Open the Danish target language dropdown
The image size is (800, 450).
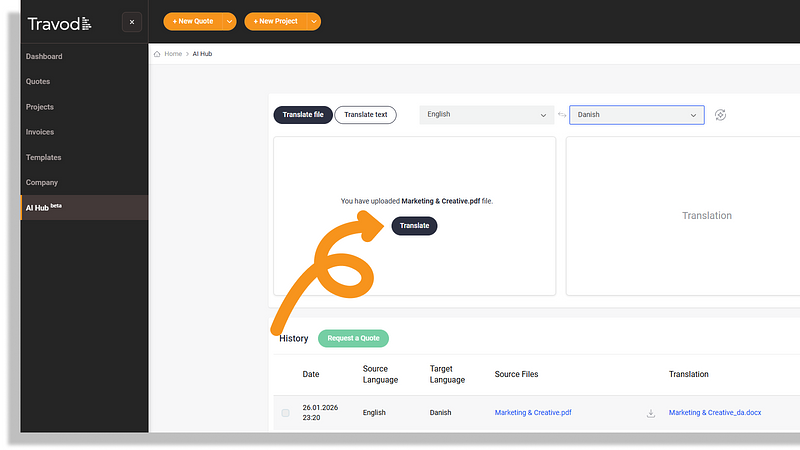[637, 115]
